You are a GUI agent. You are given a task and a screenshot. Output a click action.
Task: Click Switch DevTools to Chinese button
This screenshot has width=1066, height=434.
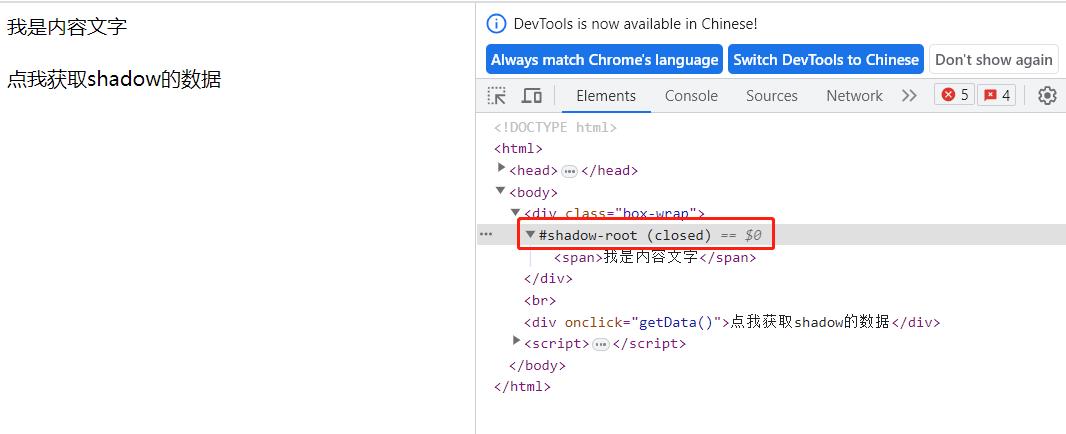[826, 59]
